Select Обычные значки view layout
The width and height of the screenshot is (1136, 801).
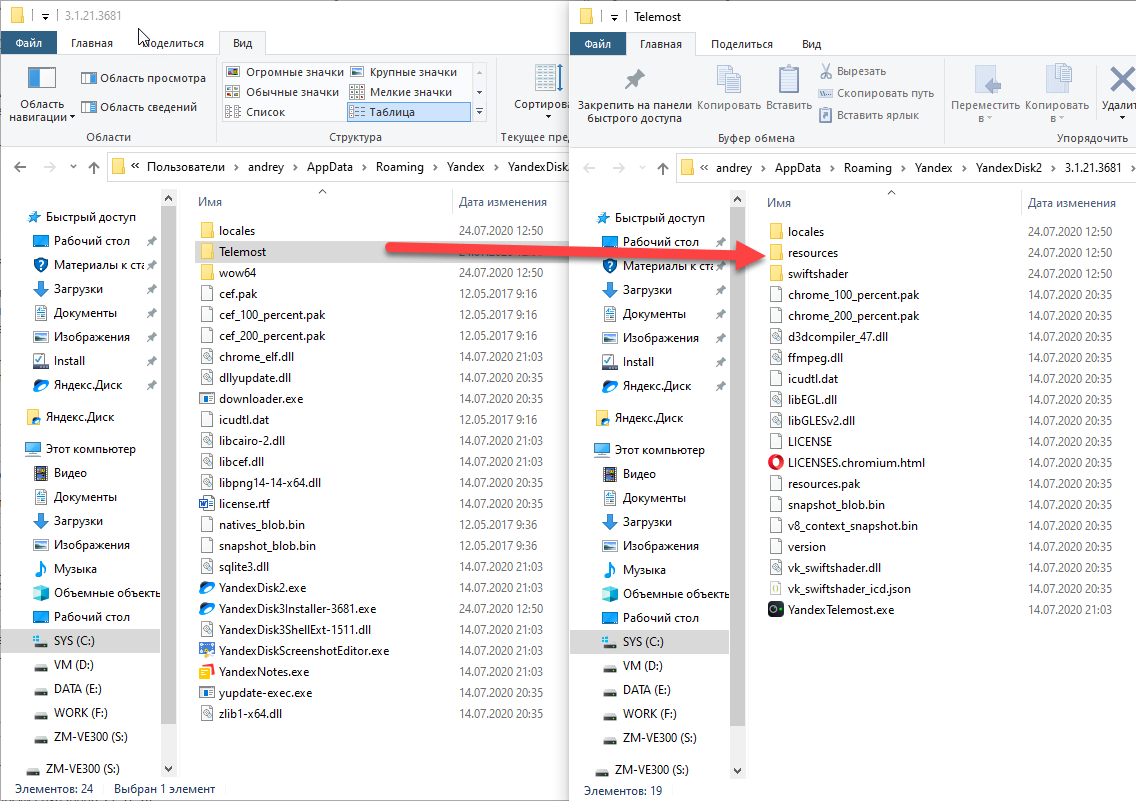[283, 92]
